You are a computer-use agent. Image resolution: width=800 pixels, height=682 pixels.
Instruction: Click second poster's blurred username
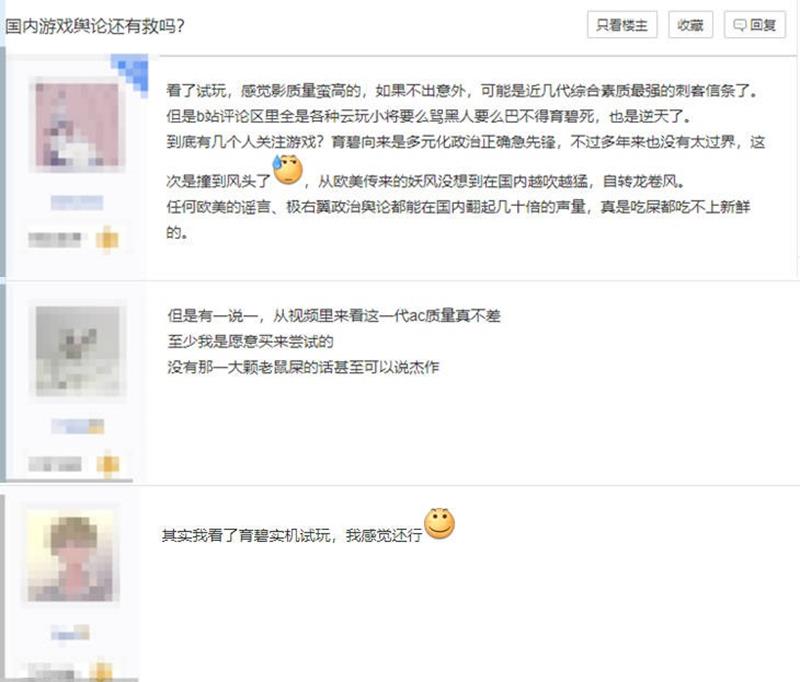78,426
